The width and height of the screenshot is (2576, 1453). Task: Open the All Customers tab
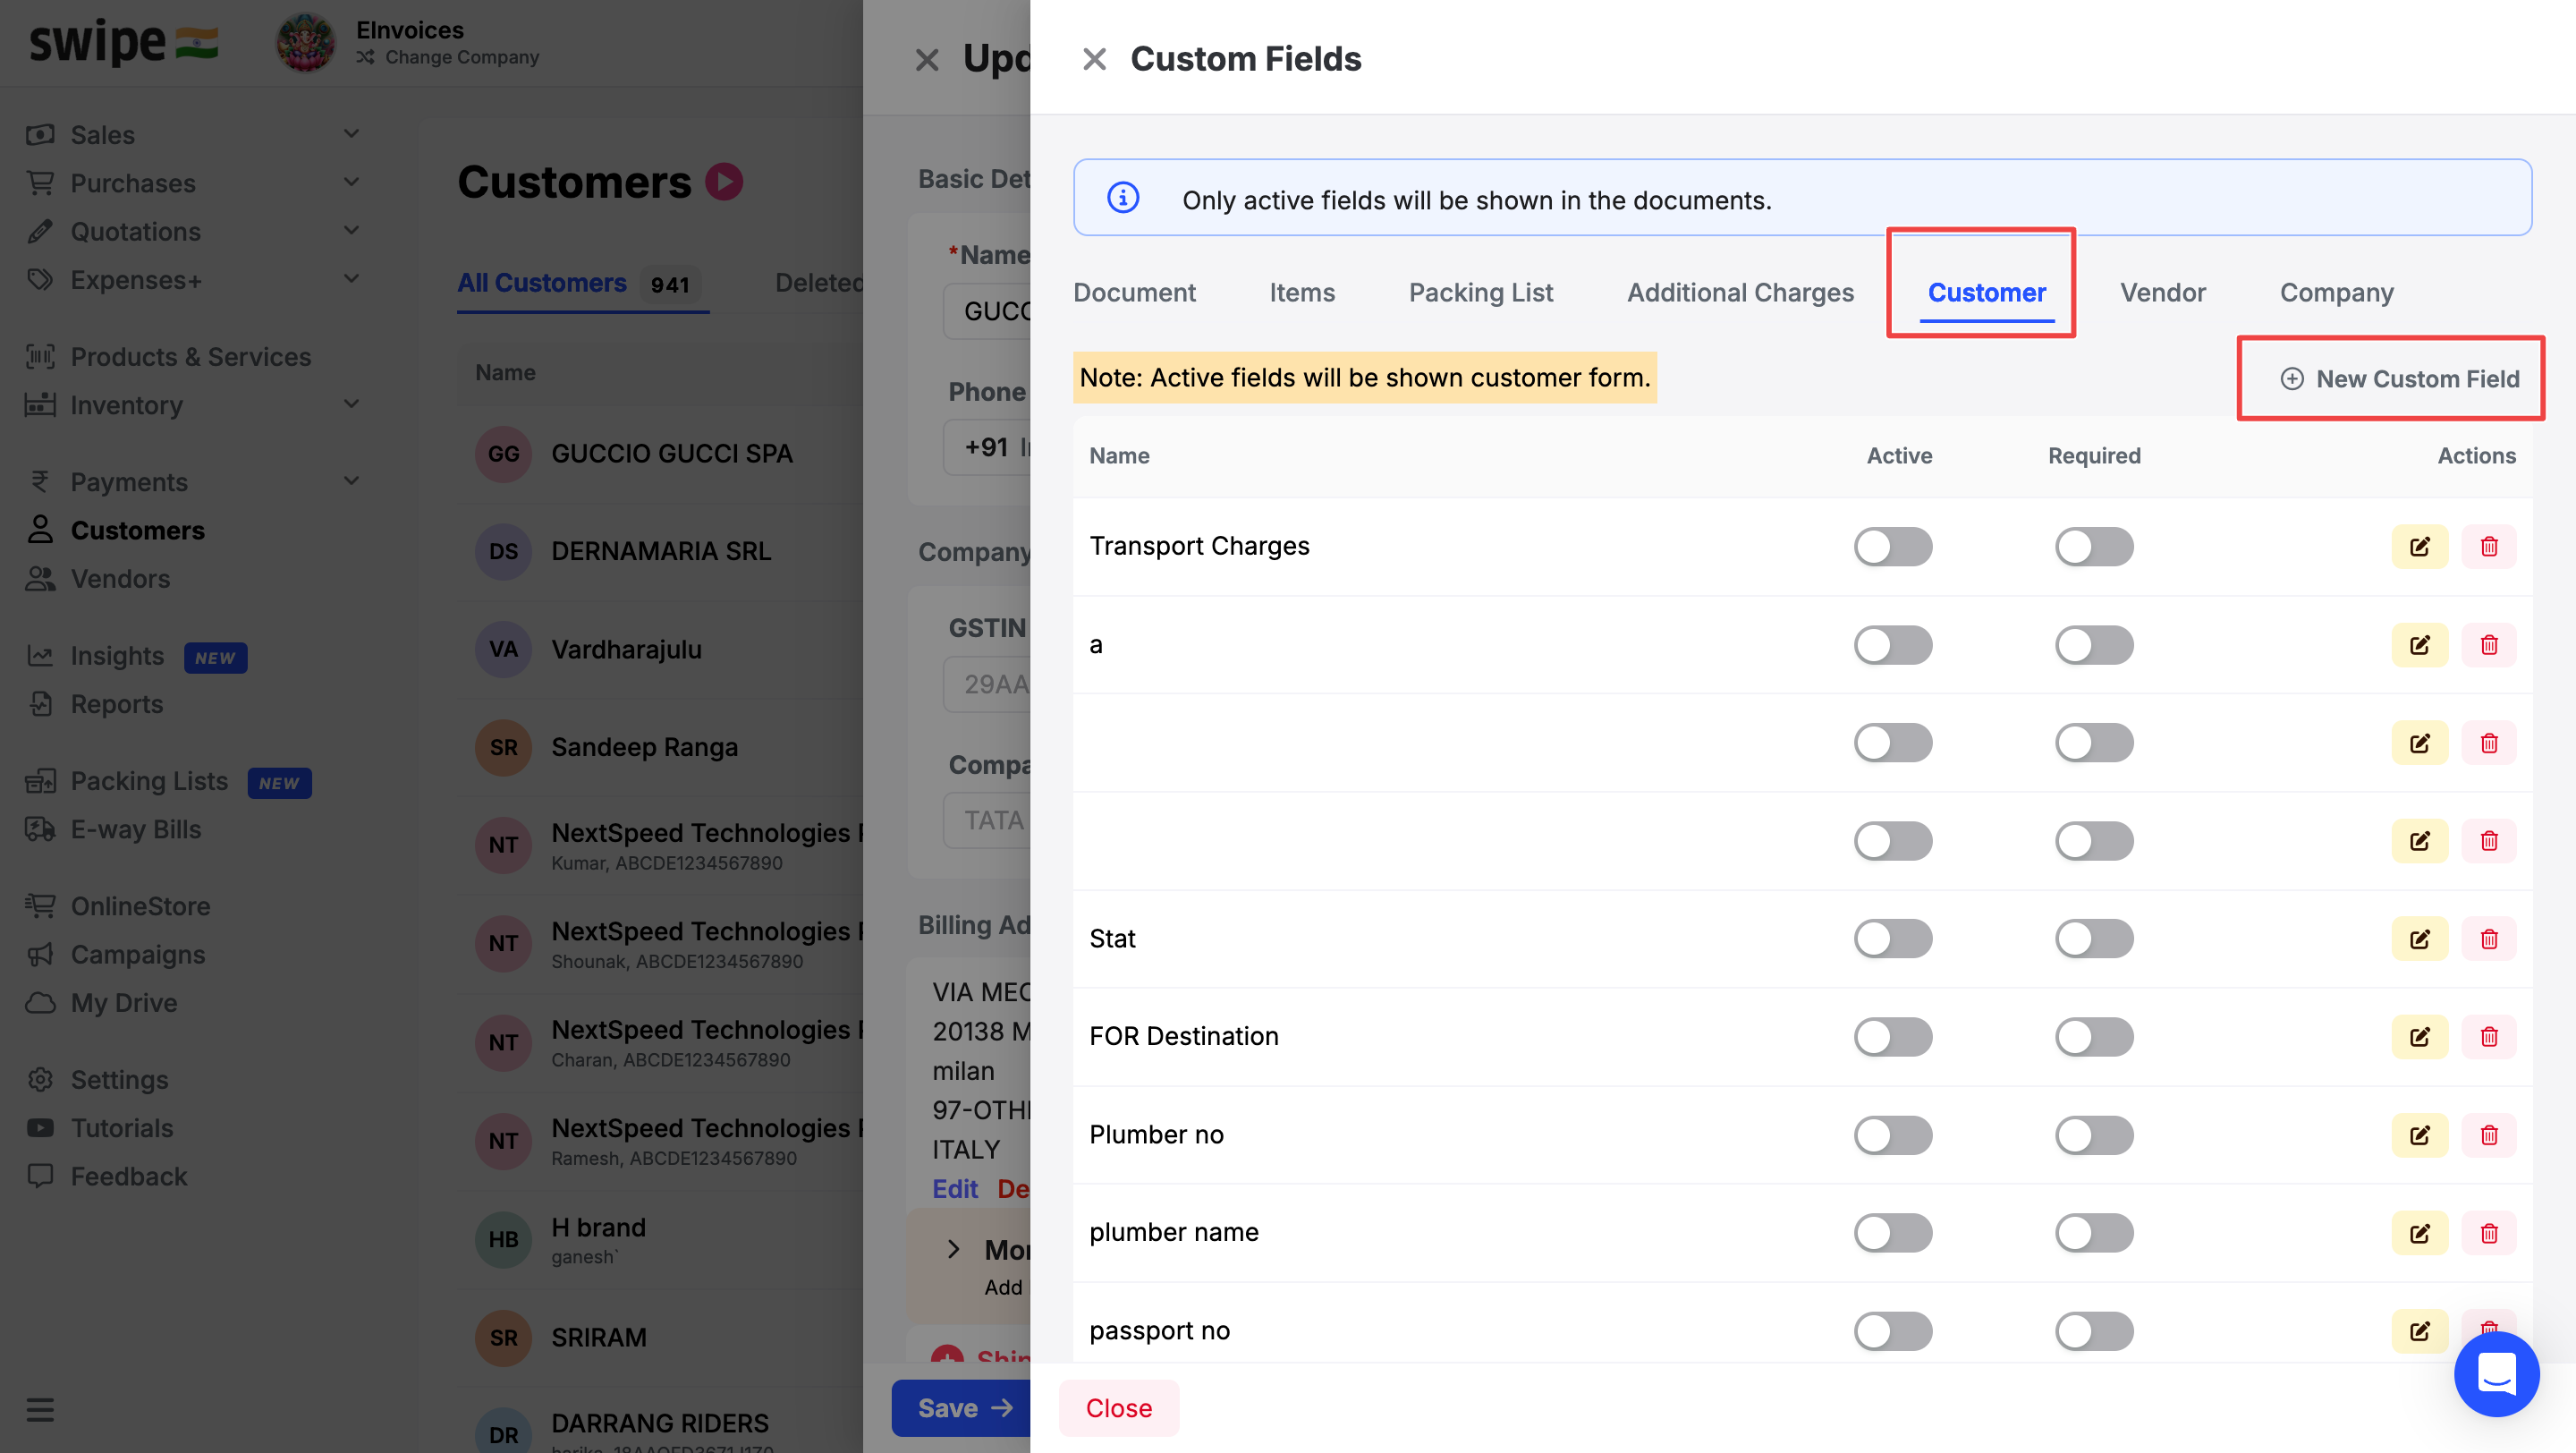(583, 284)
